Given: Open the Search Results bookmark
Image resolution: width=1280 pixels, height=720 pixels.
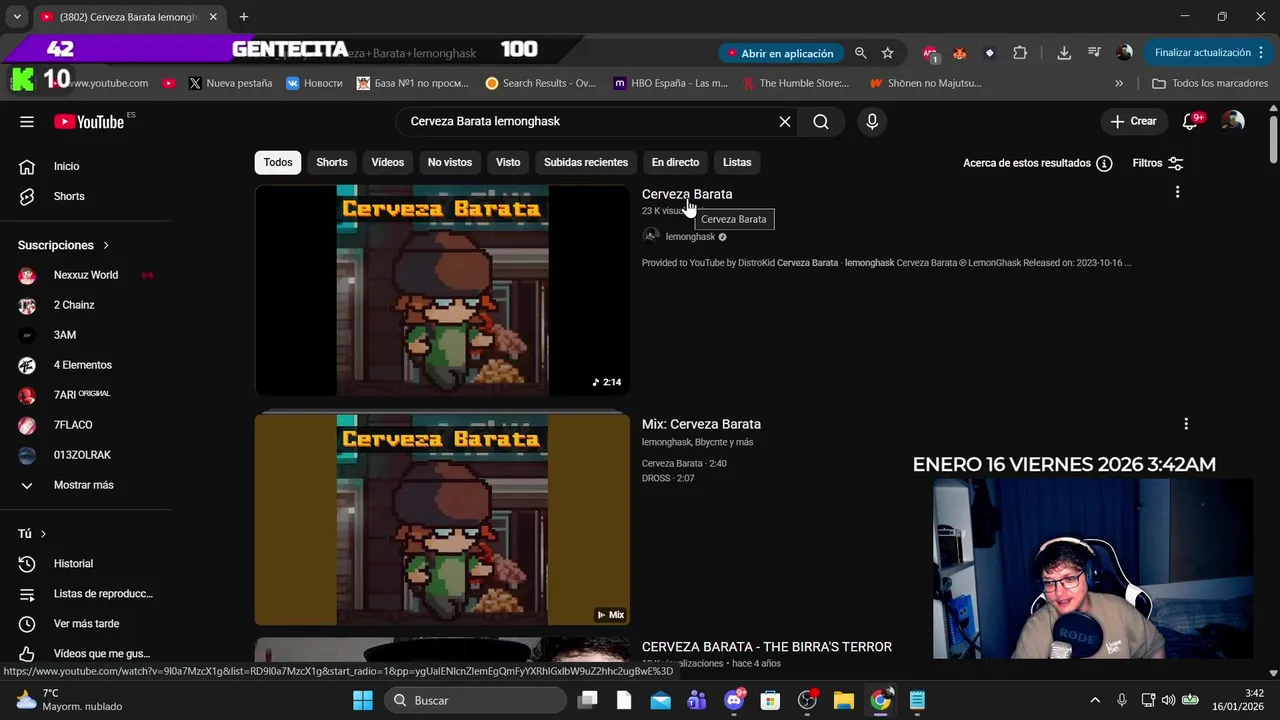Looking at the screenshot, I should click(x=540, y=83).
